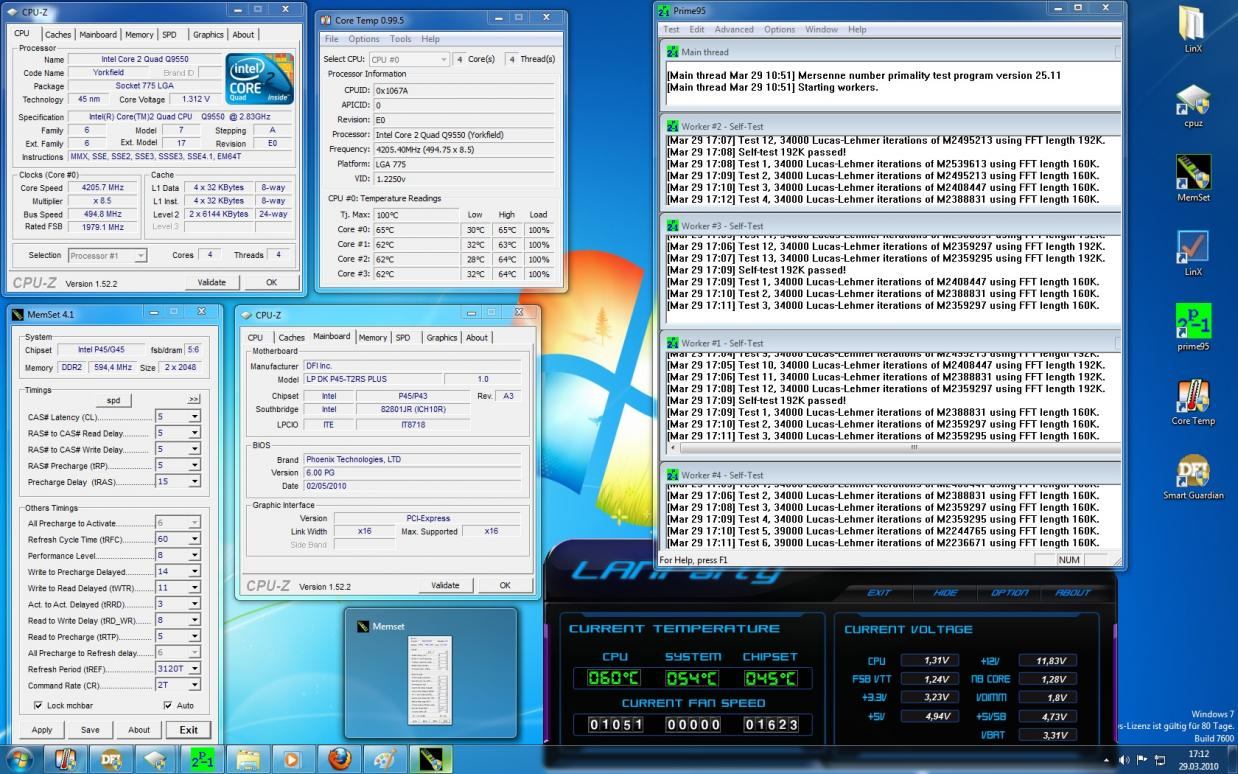Click Apply in MemSet
Viewport: 1238px width, 774px height.
pyautogui.click(x=42, y=729)
